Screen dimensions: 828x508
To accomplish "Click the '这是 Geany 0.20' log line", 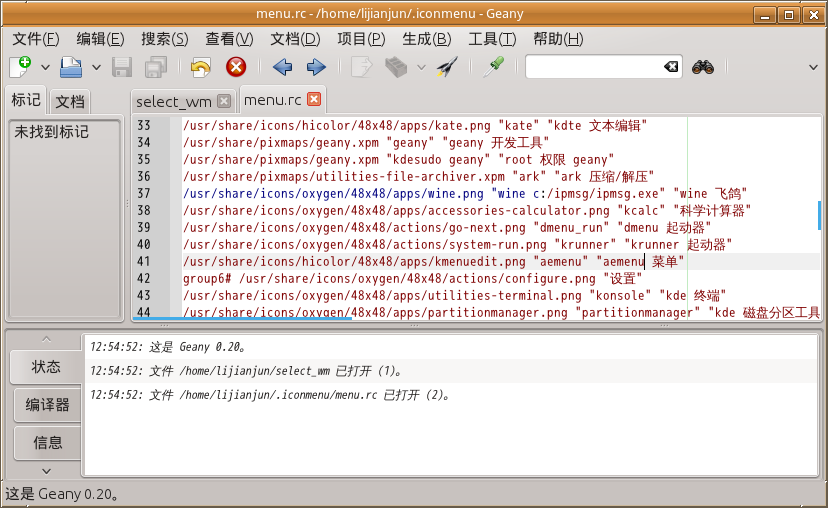I will tap(168, 347).
